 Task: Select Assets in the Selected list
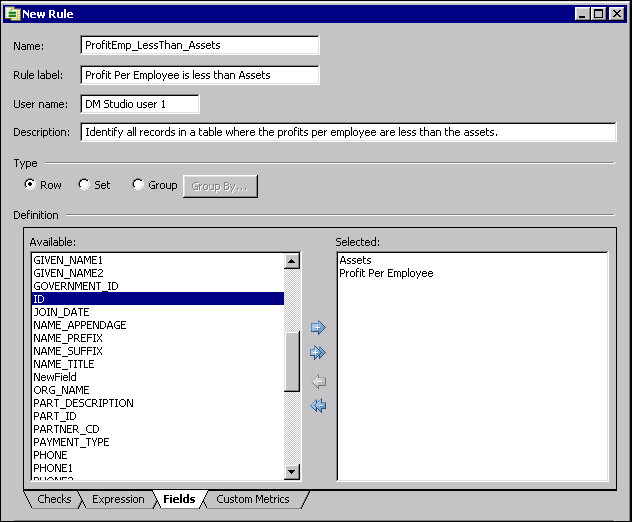(x=355, y=260)
